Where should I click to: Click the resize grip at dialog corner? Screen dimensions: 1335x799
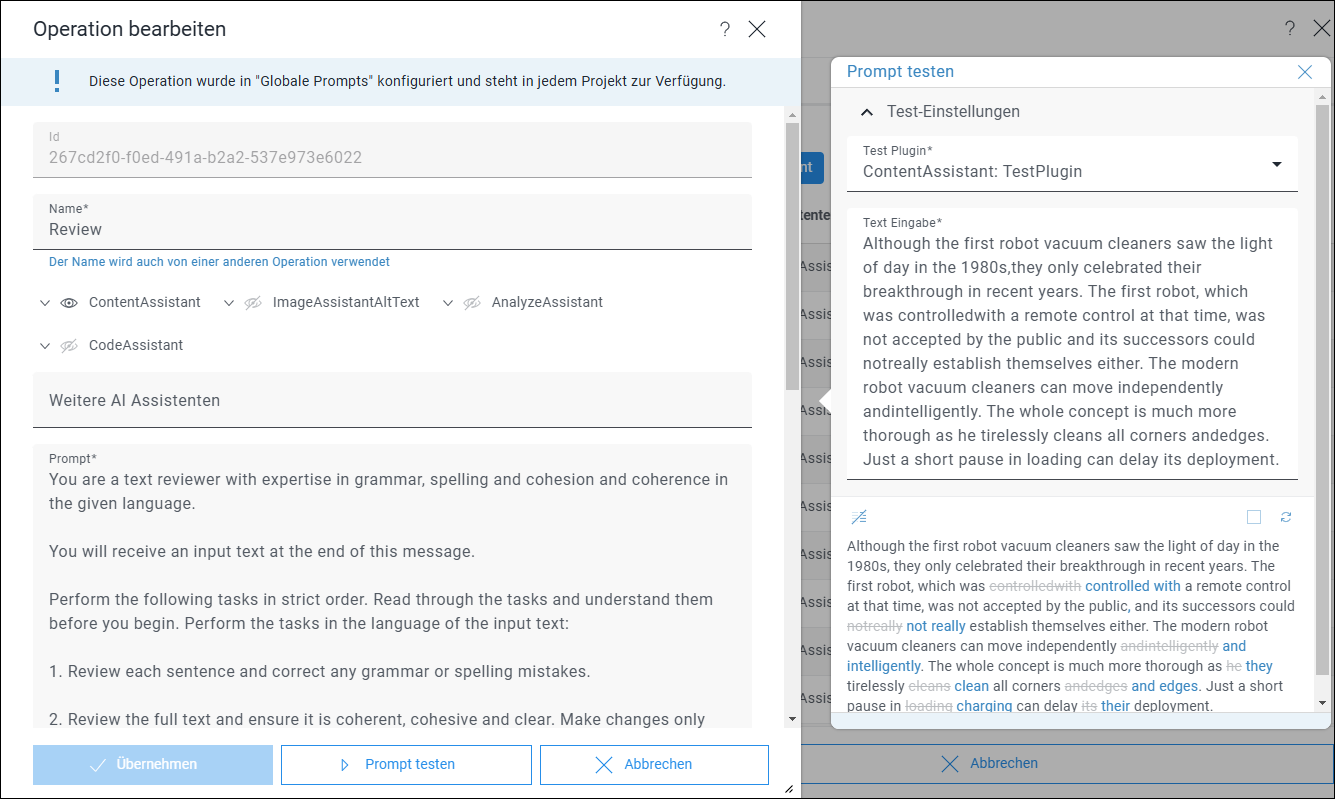(x=789, y=789)
